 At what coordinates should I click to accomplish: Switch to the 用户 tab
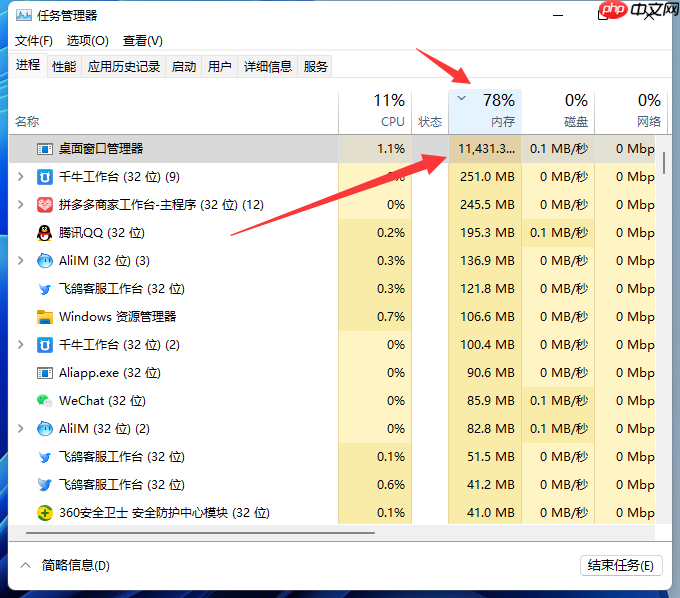(219, 67)
